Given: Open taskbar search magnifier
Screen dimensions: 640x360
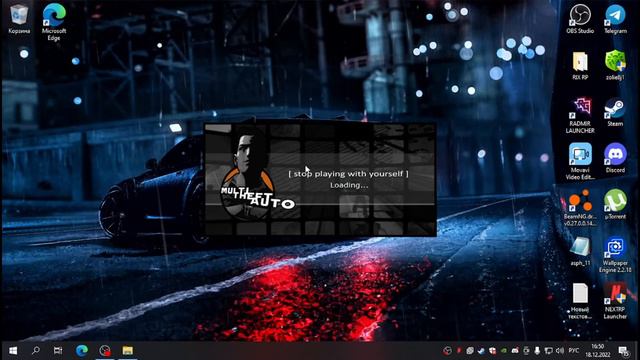Looking at the screenshot, I should [36, 351].
